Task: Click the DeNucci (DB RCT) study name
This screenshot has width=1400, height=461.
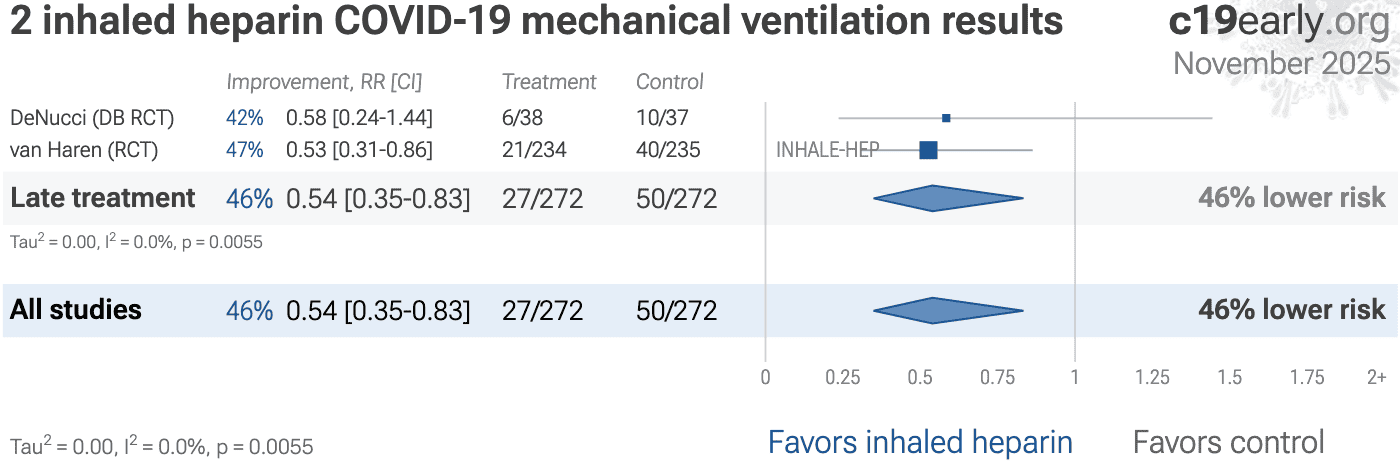Action: point(92,118)
